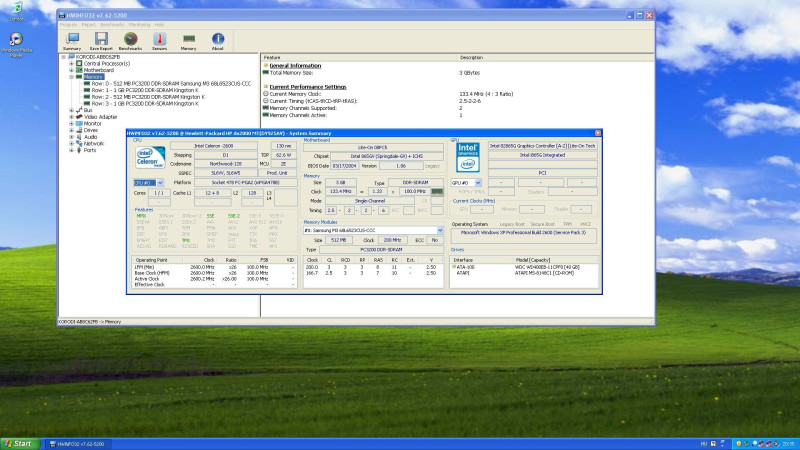The height and width of the screenshot is (450, 800).
Task: Open the Help menu
Action: (x=159, y=24)
